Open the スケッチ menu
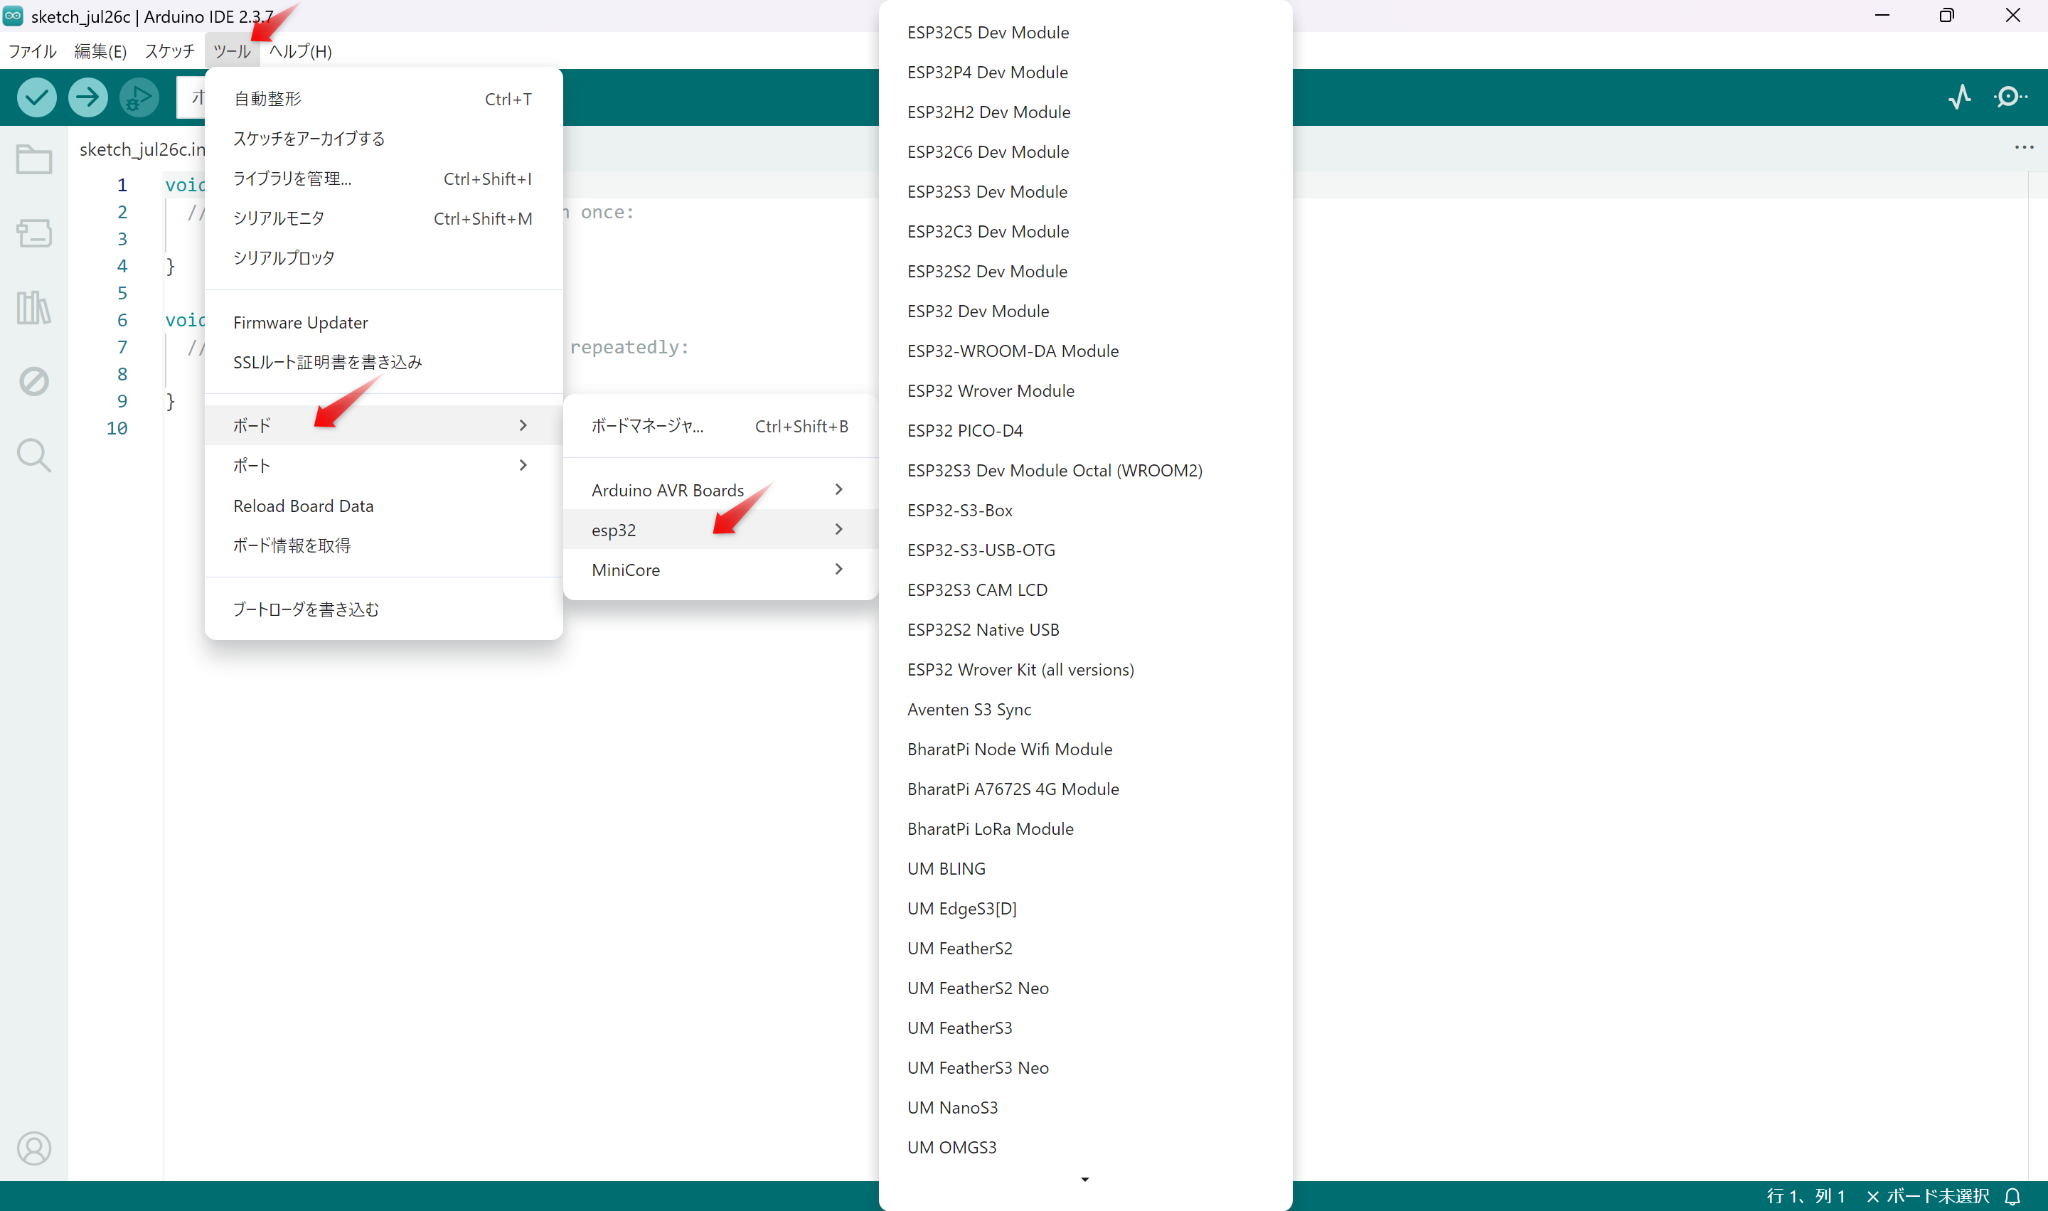The height and width of the screenshot is (1211, 2048). point(170,51)
